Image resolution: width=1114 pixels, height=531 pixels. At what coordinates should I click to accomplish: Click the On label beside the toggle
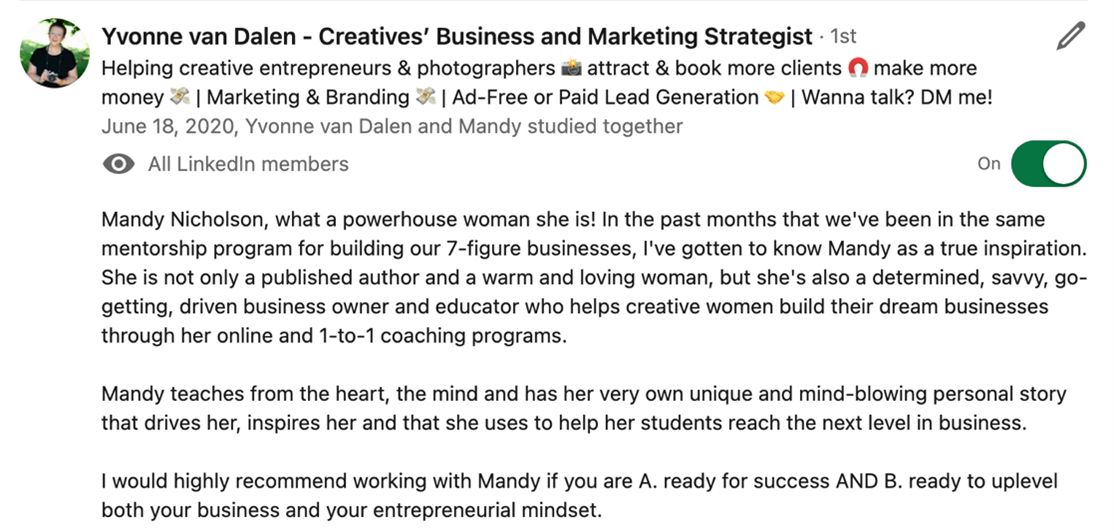pyautogui.click(x=988, y=164)
